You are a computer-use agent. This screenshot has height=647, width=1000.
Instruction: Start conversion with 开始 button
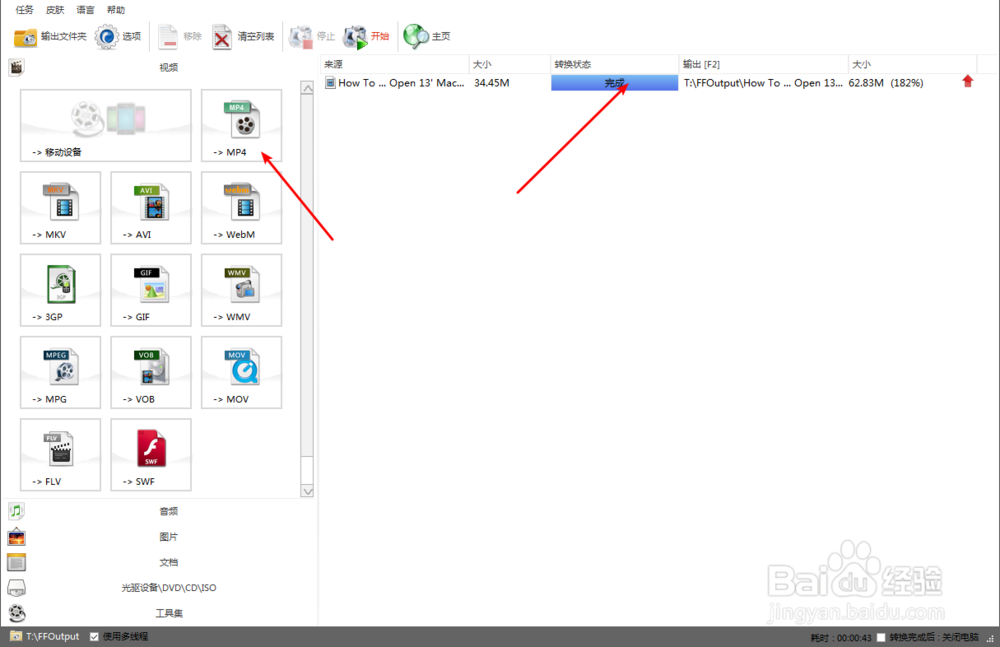coord(365,37)
